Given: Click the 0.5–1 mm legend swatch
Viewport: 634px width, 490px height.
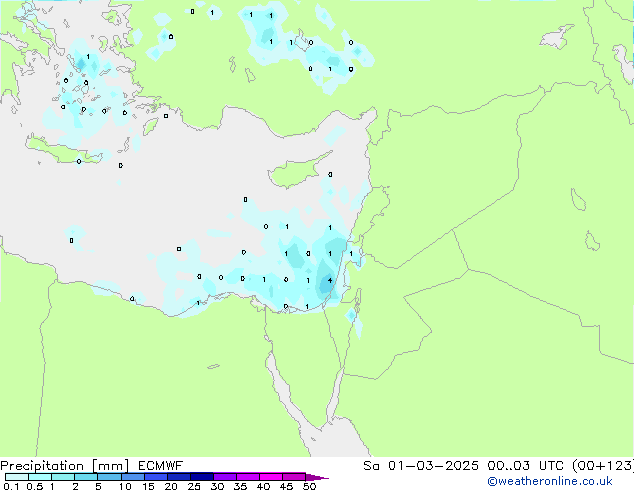Looking at the screenshot, I should click(40, 477).
